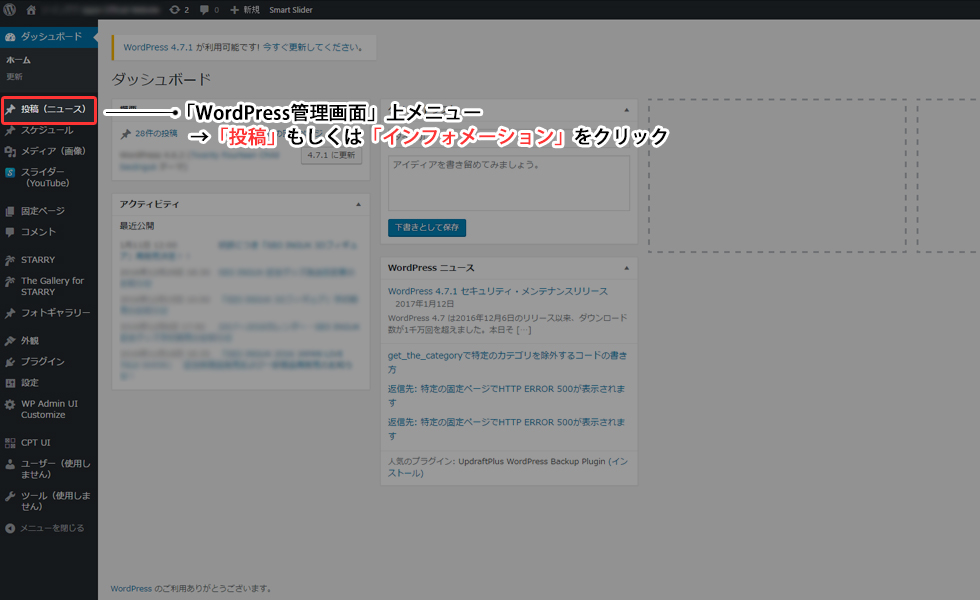Click the 2017年1月12日 date text

(x=424, y=304)
